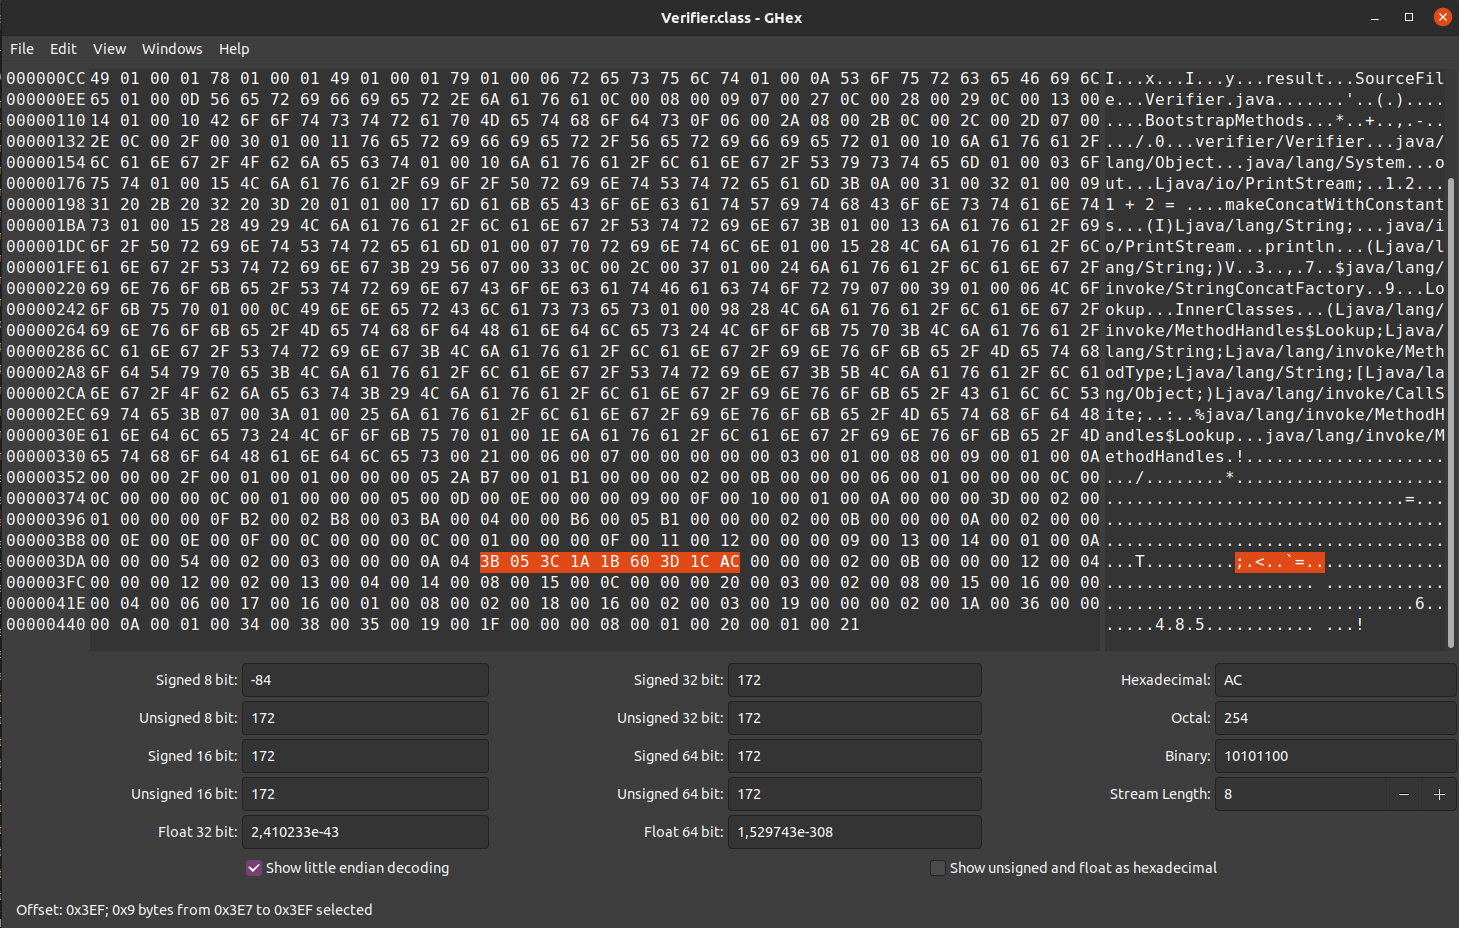The width and height of the screenshot is (1459, 928).
Task: Click the Unsigned 32 bit value field
Action: pos(855,718)
